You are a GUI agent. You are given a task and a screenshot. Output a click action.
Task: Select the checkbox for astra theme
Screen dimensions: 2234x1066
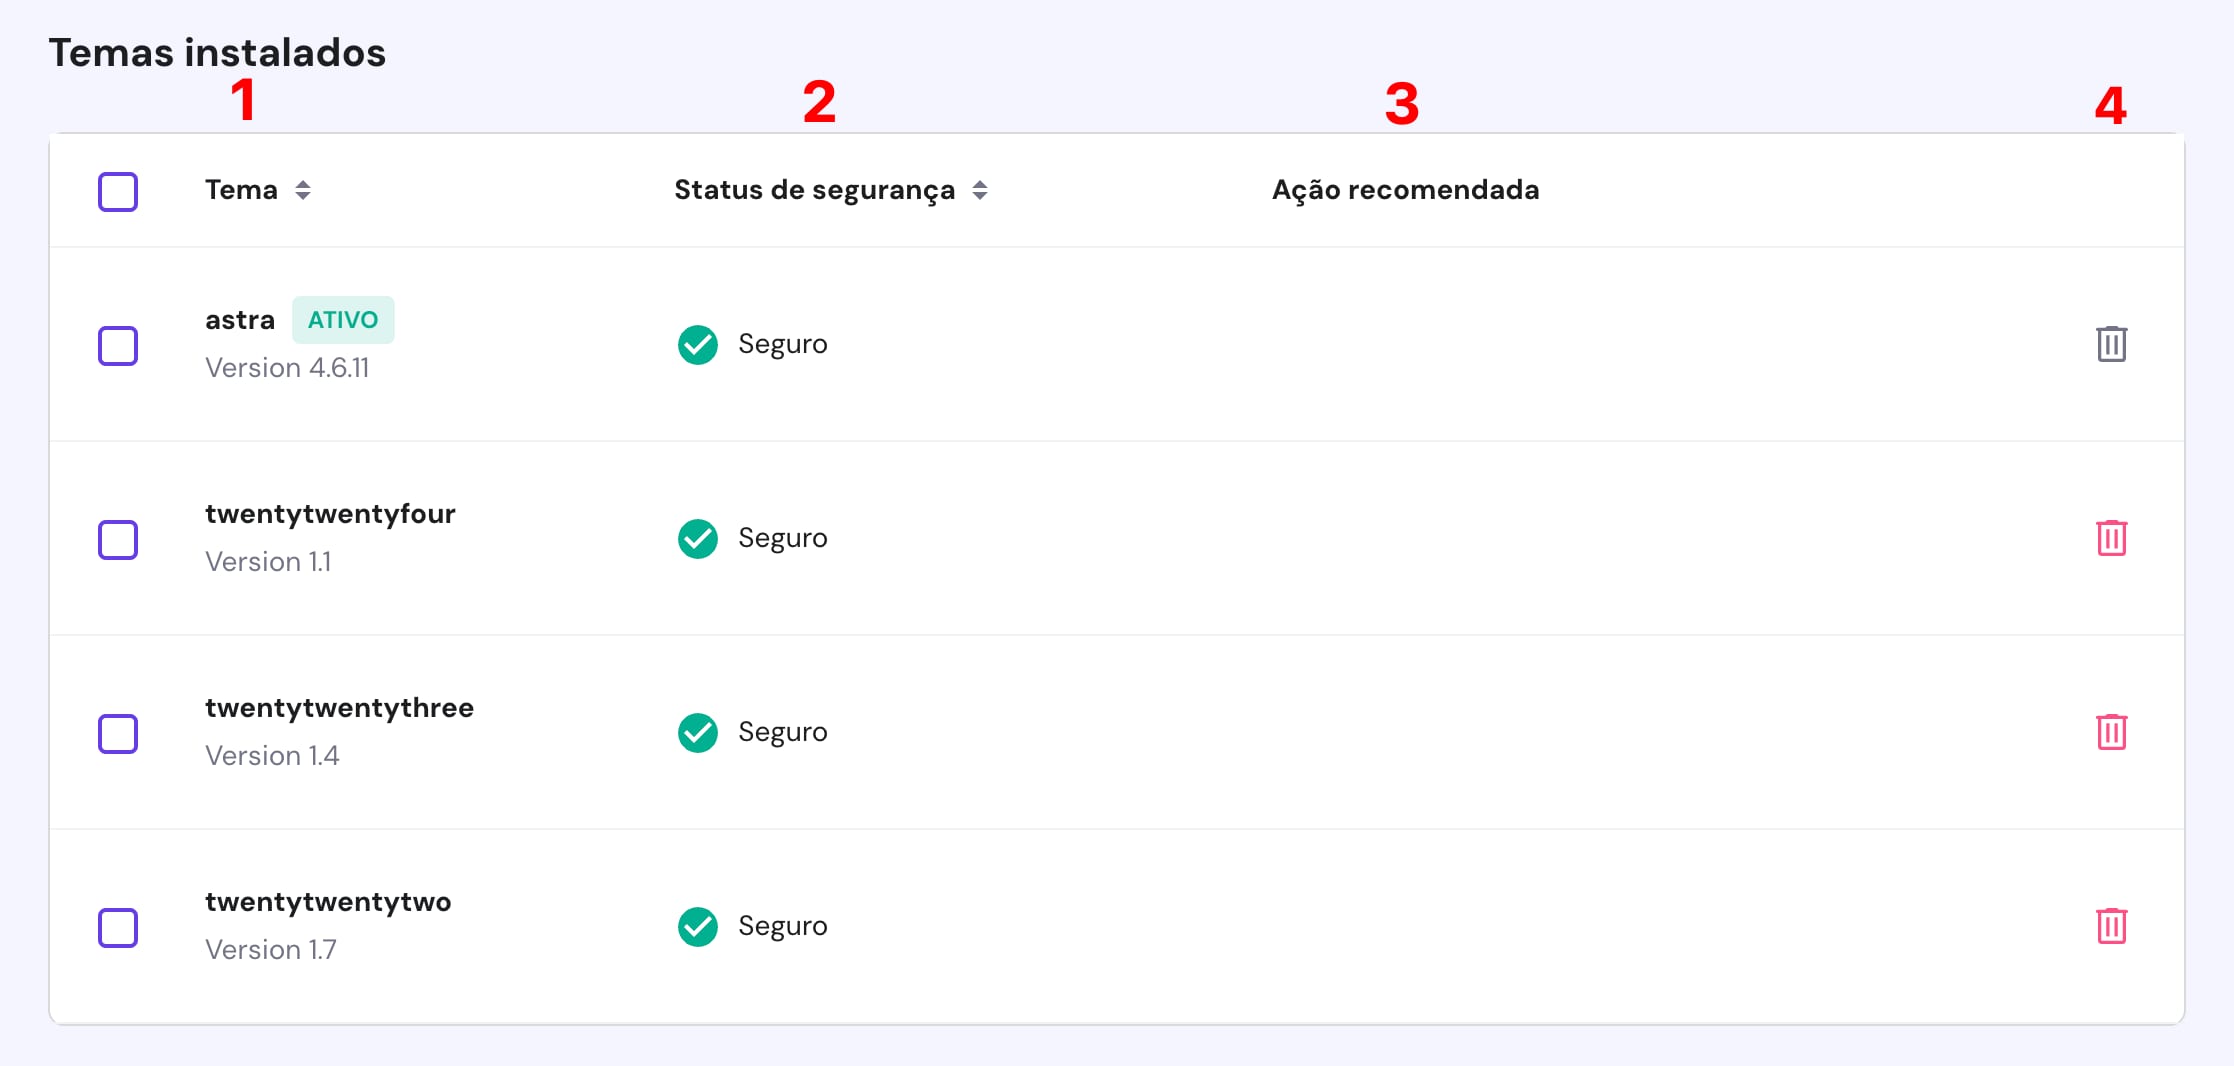117,346
